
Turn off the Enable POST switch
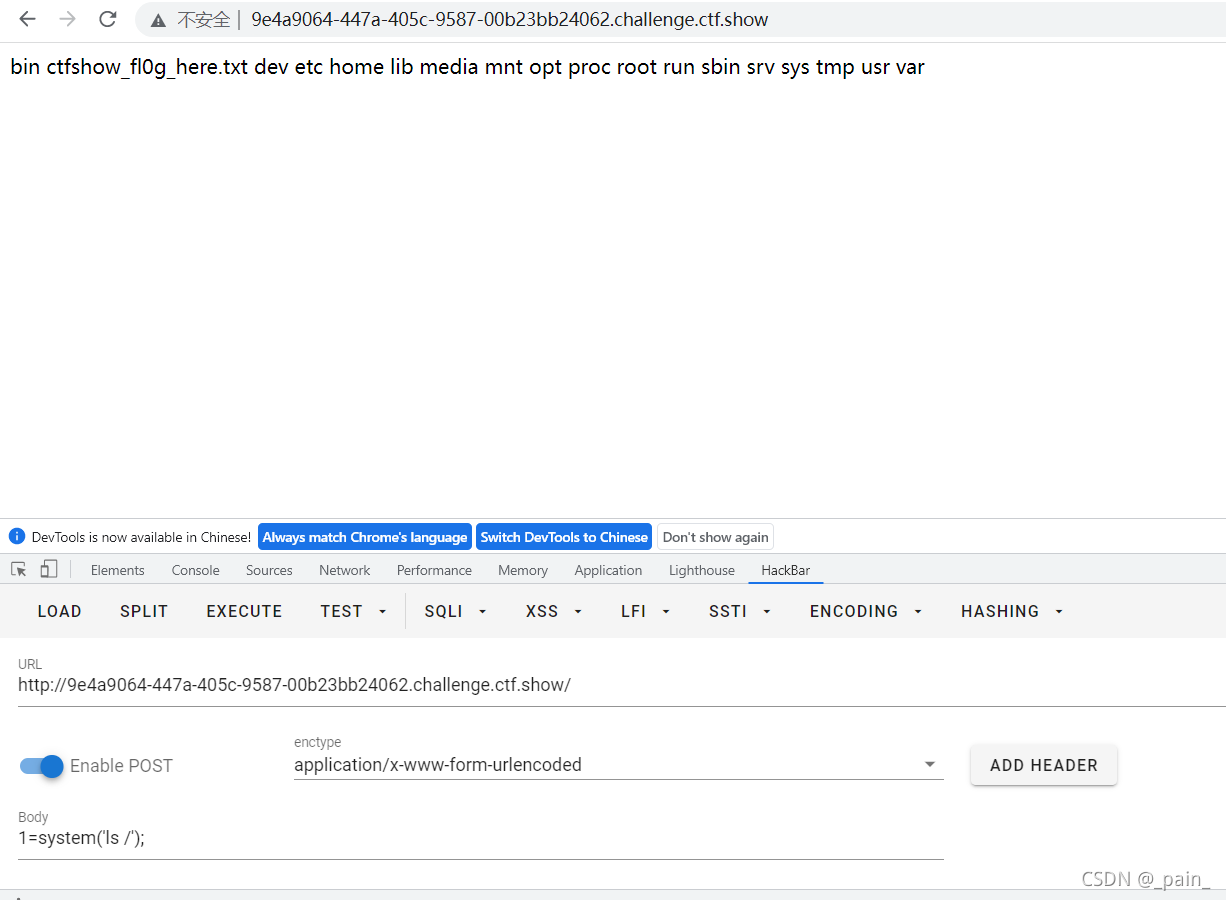(x=42, y=766)
